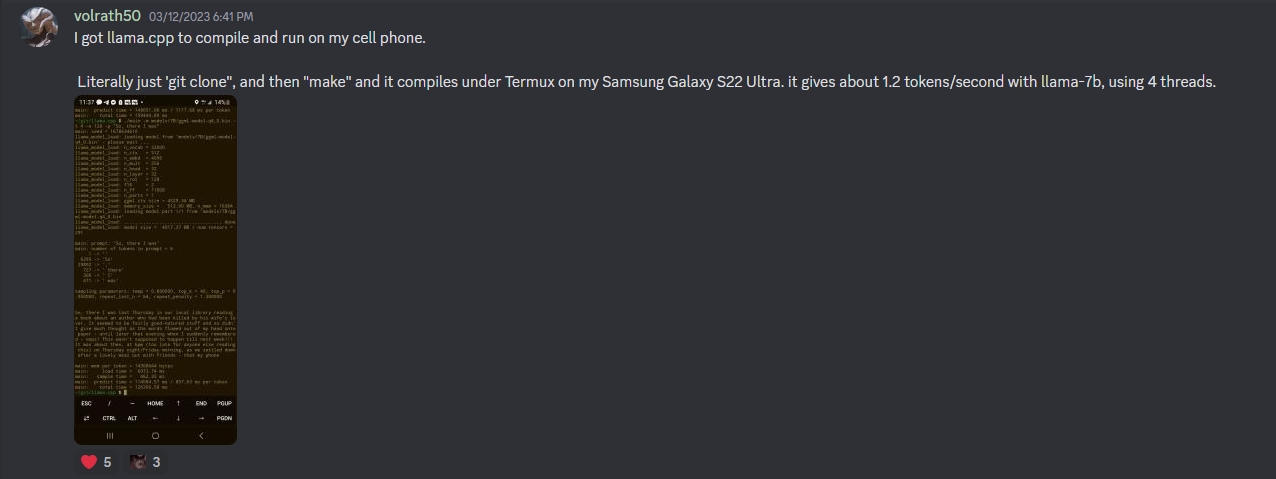Click the ESC key in the Termux screenshot
The image size is (1276, 479).
(86, 403)
